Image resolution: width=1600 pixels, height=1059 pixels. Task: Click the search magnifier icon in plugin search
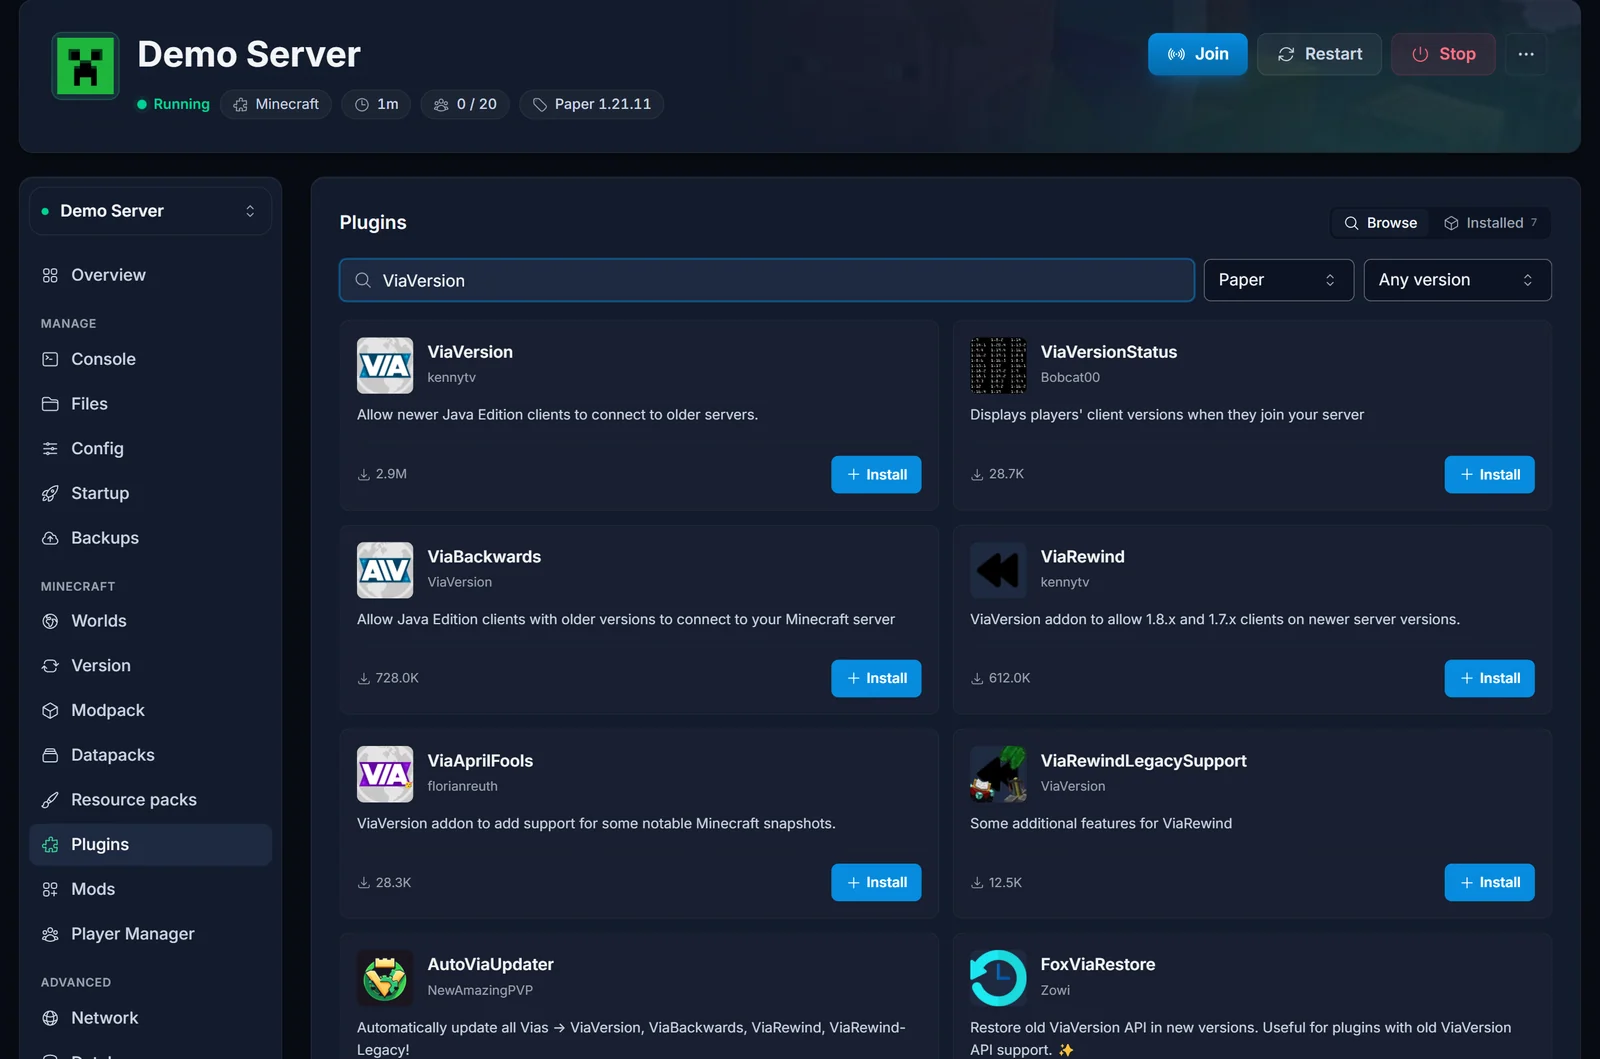363,280
